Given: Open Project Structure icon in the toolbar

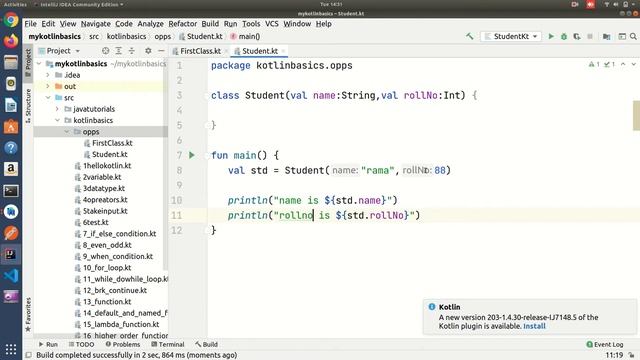Looking at the screenshot, I should (607, 36).
